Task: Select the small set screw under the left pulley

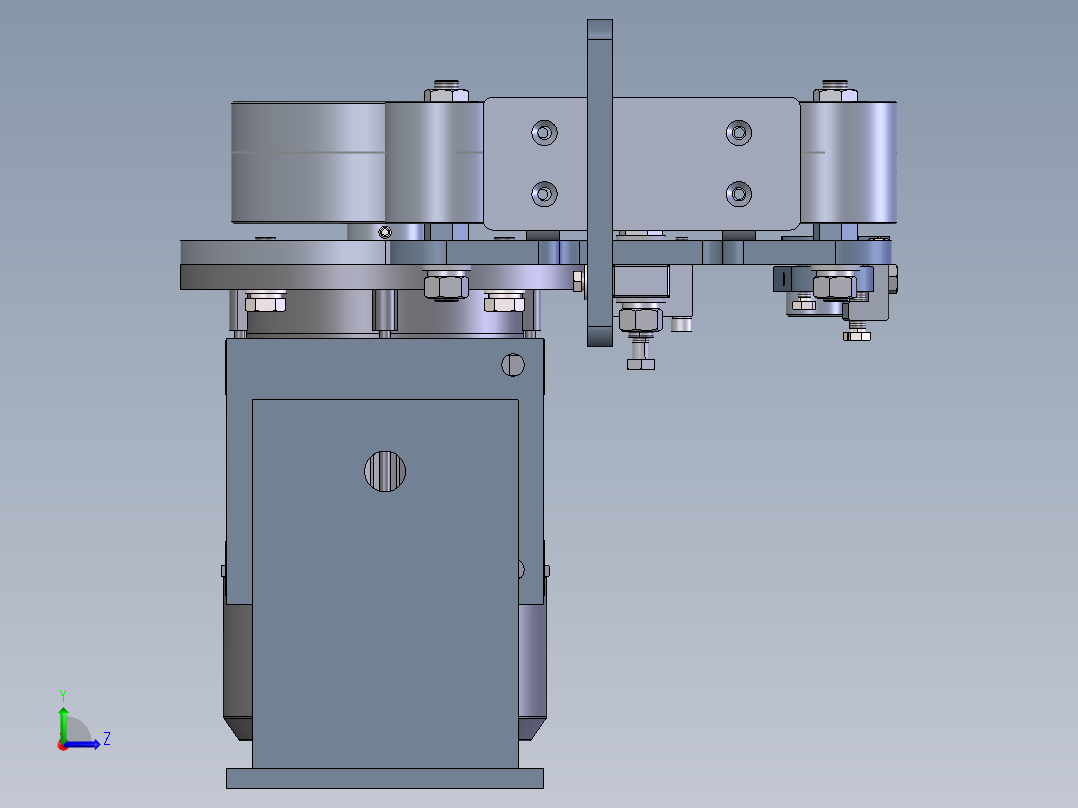Action: [385, 232]
